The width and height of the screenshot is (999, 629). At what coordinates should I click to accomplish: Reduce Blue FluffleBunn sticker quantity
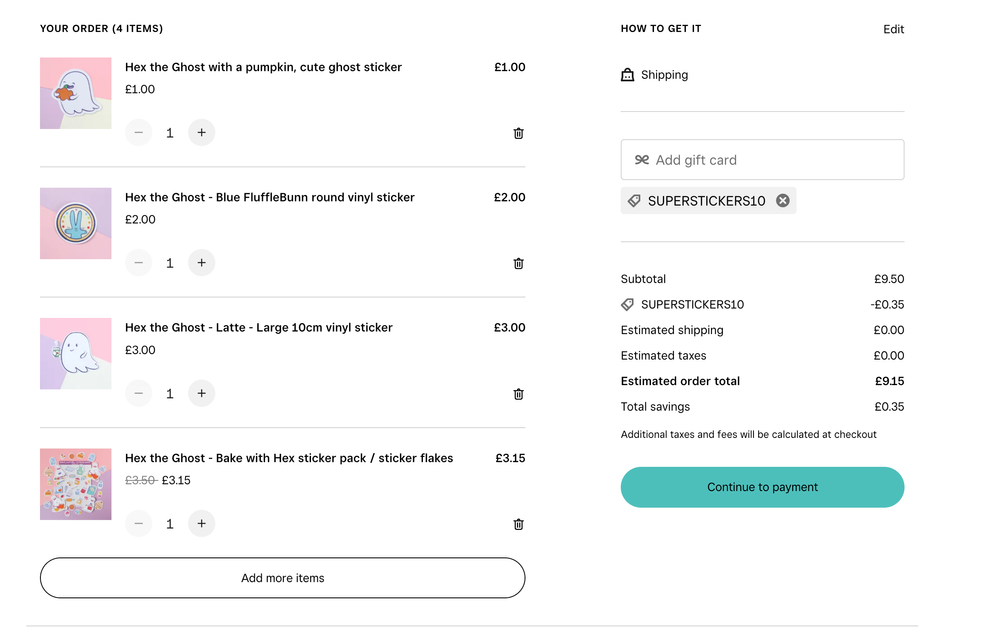pyautogui.click(x=139, y=263)
